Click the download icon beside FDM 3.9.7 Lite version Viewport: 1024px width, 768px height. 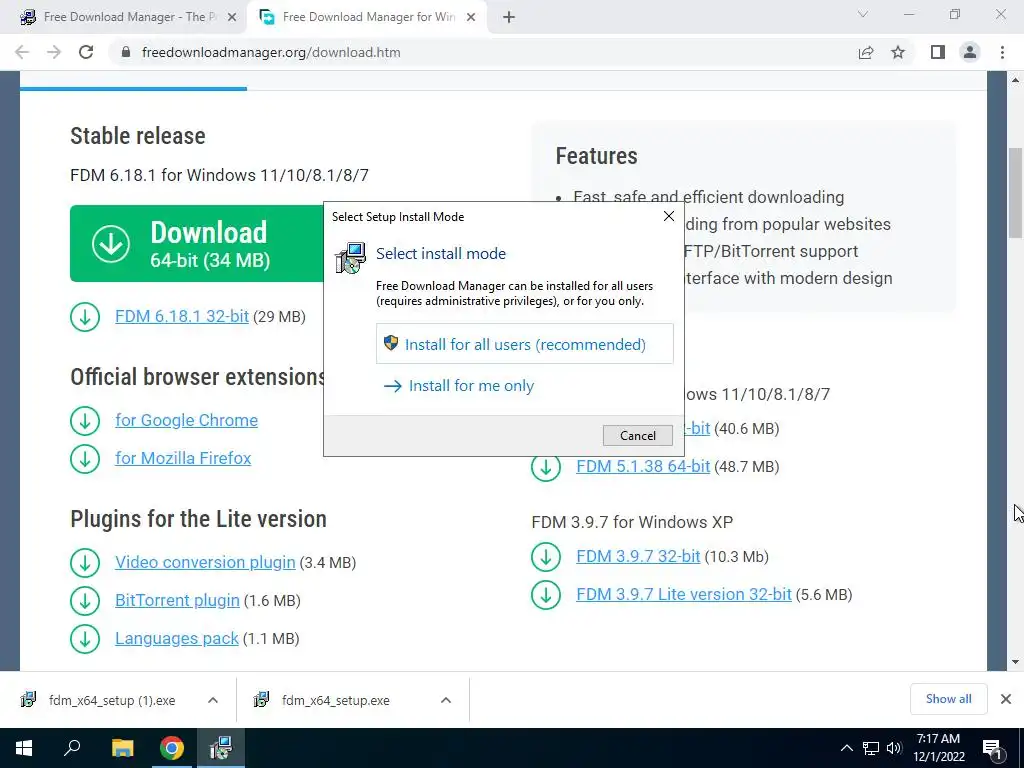[x=546, y=595]
